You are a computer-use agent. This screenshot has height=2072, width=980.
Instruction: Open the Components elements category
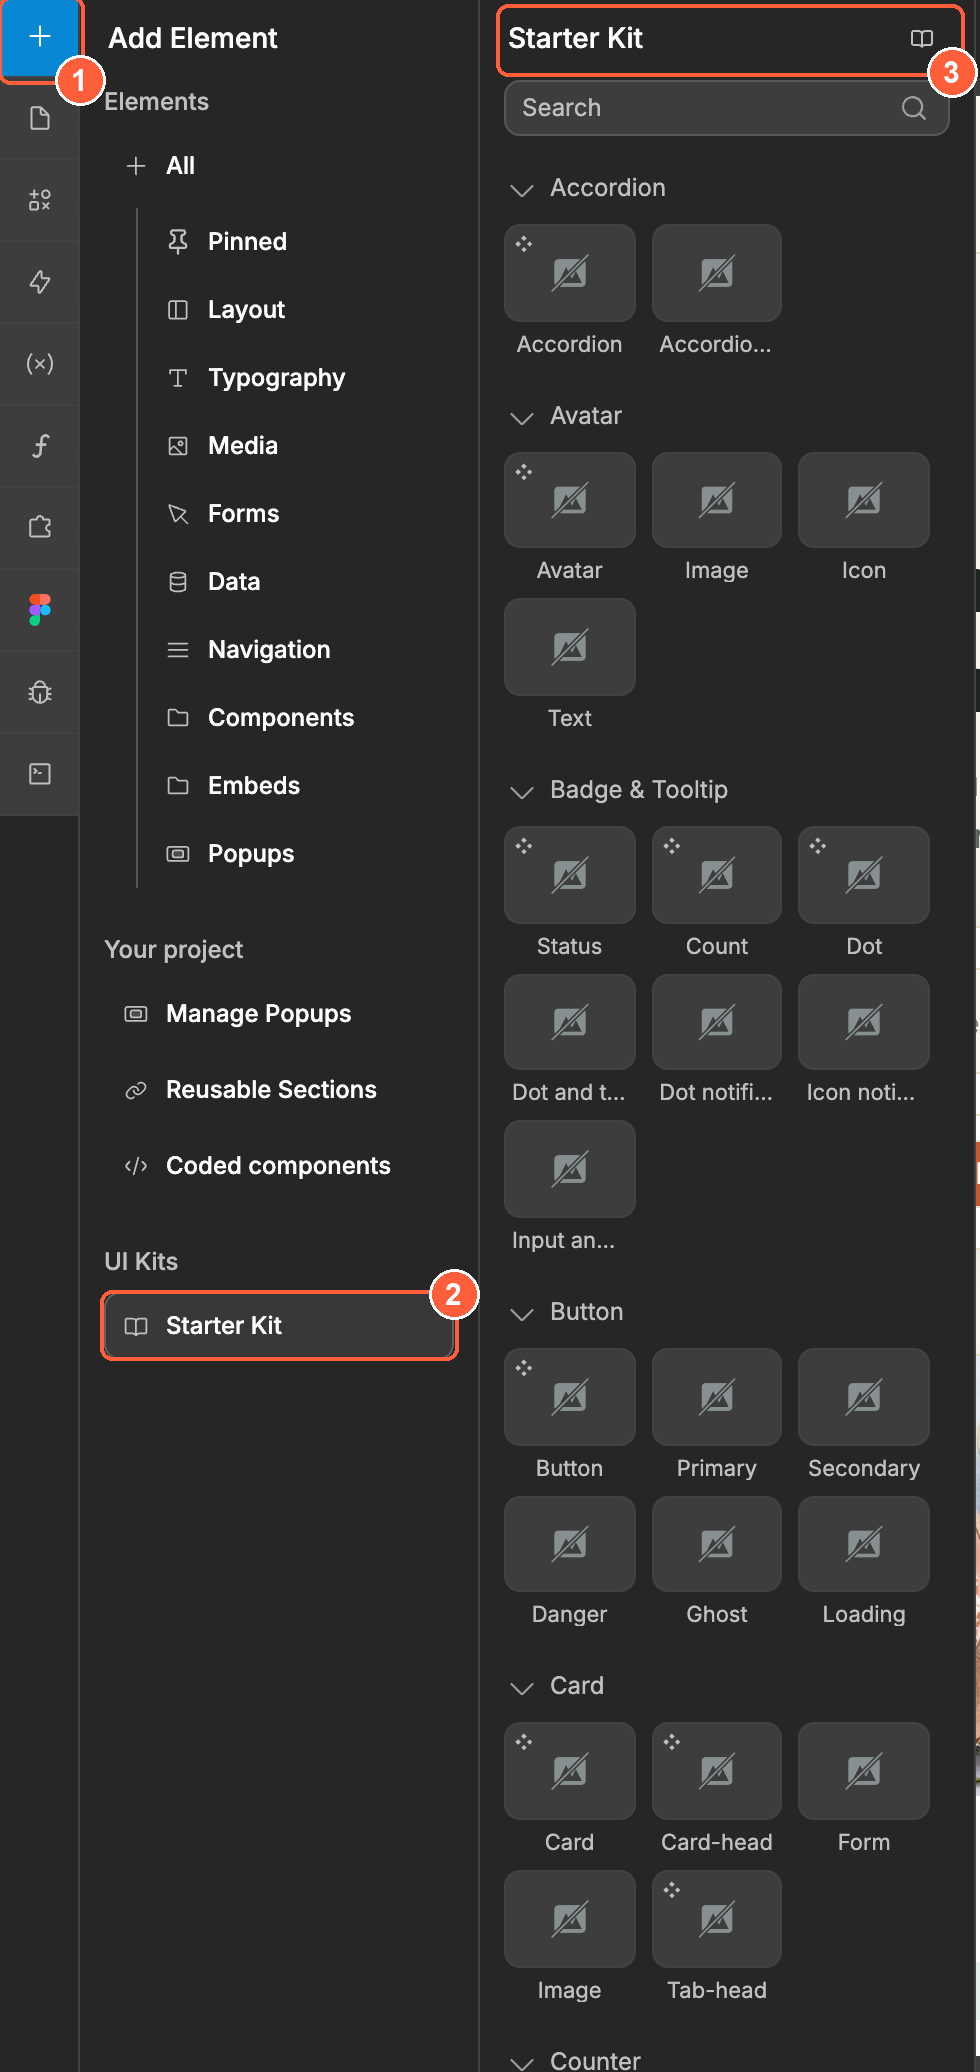coord(260,718)
